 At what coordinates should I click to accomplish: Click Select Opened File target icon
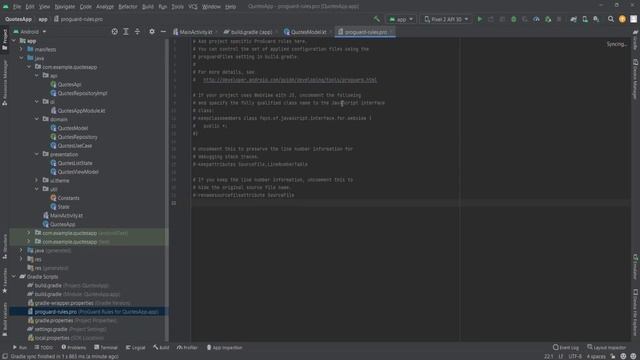[x=114, y=31]
